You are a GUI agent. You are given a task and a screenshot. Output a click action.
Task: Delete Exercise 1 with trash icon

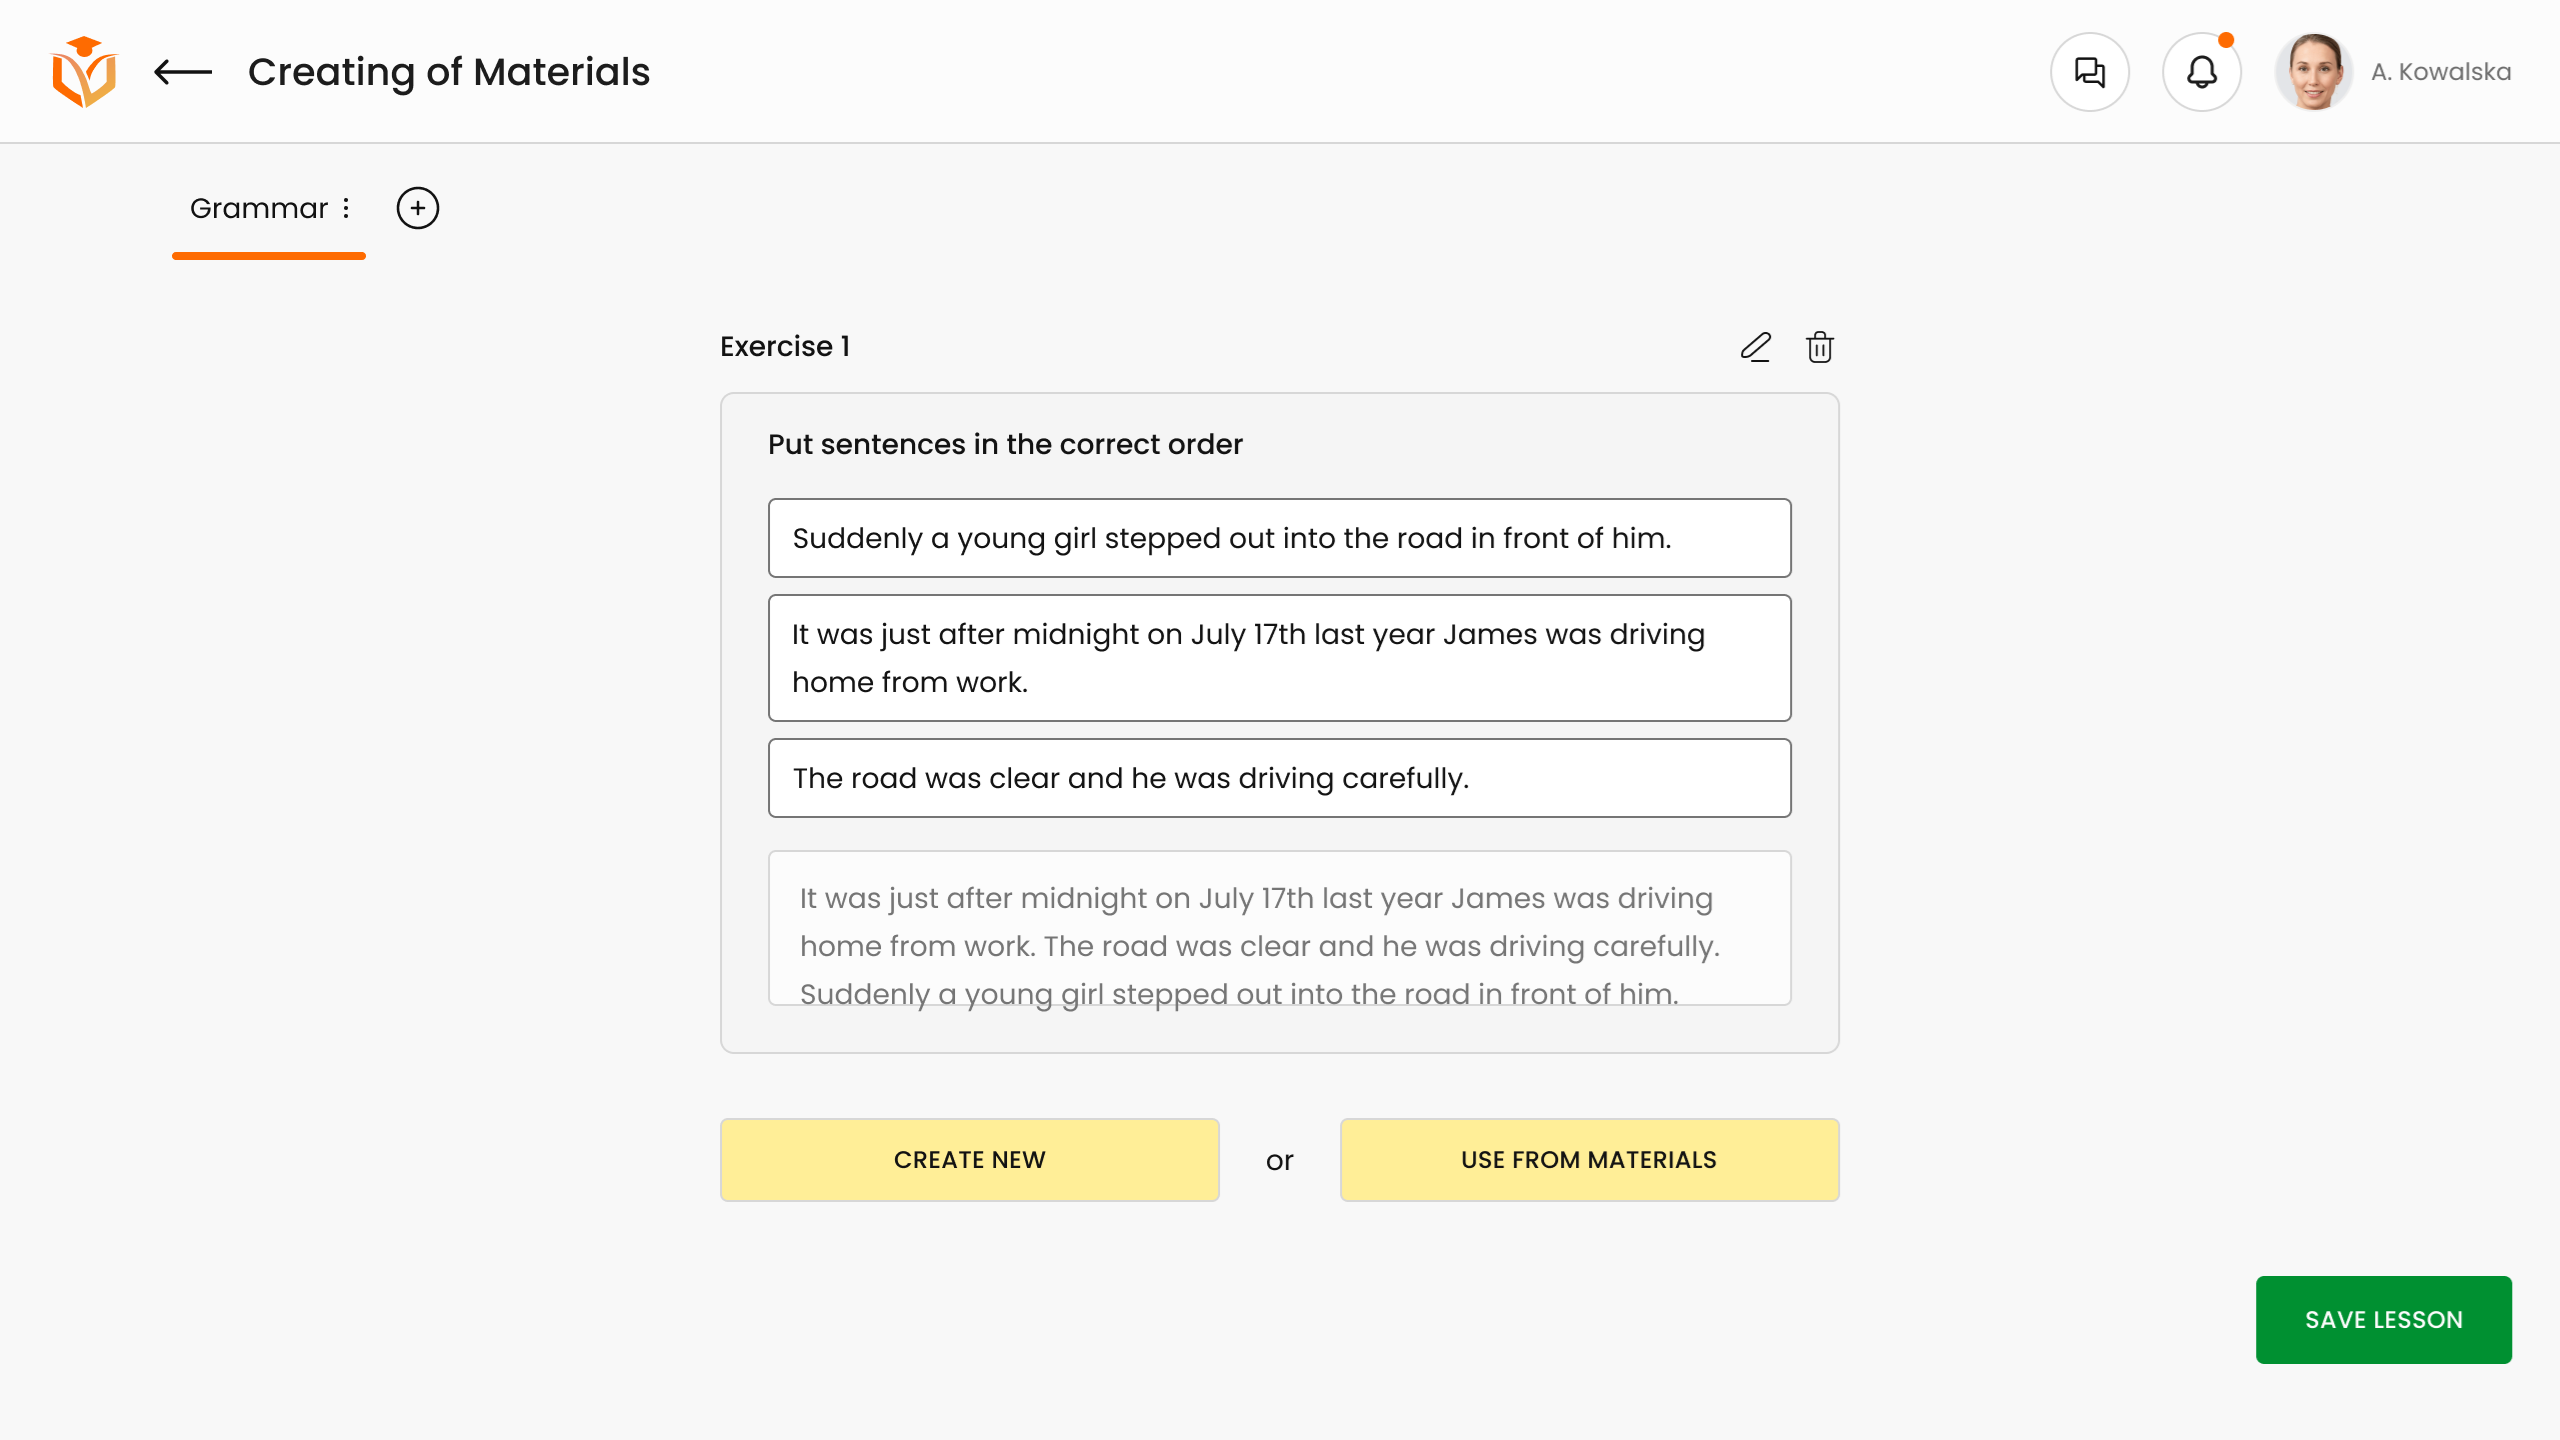[x=1819, y=347]
